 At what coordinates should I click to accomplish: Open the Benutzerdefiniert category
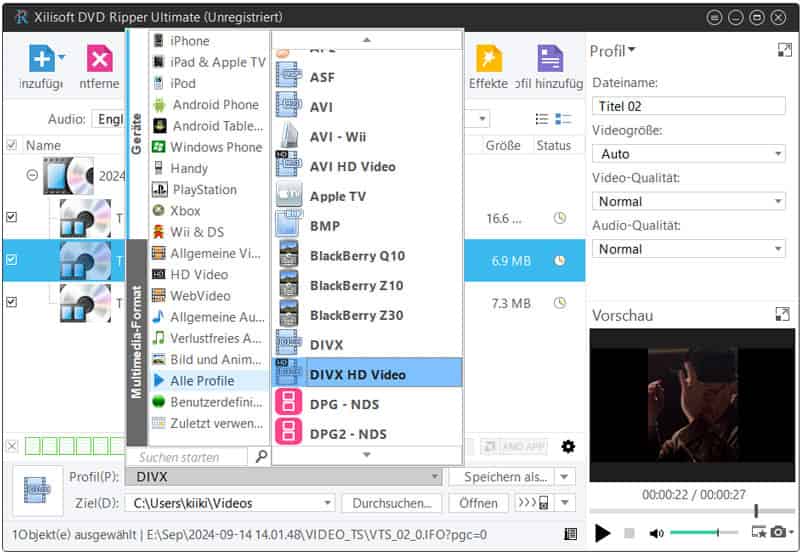pos(209,402)
